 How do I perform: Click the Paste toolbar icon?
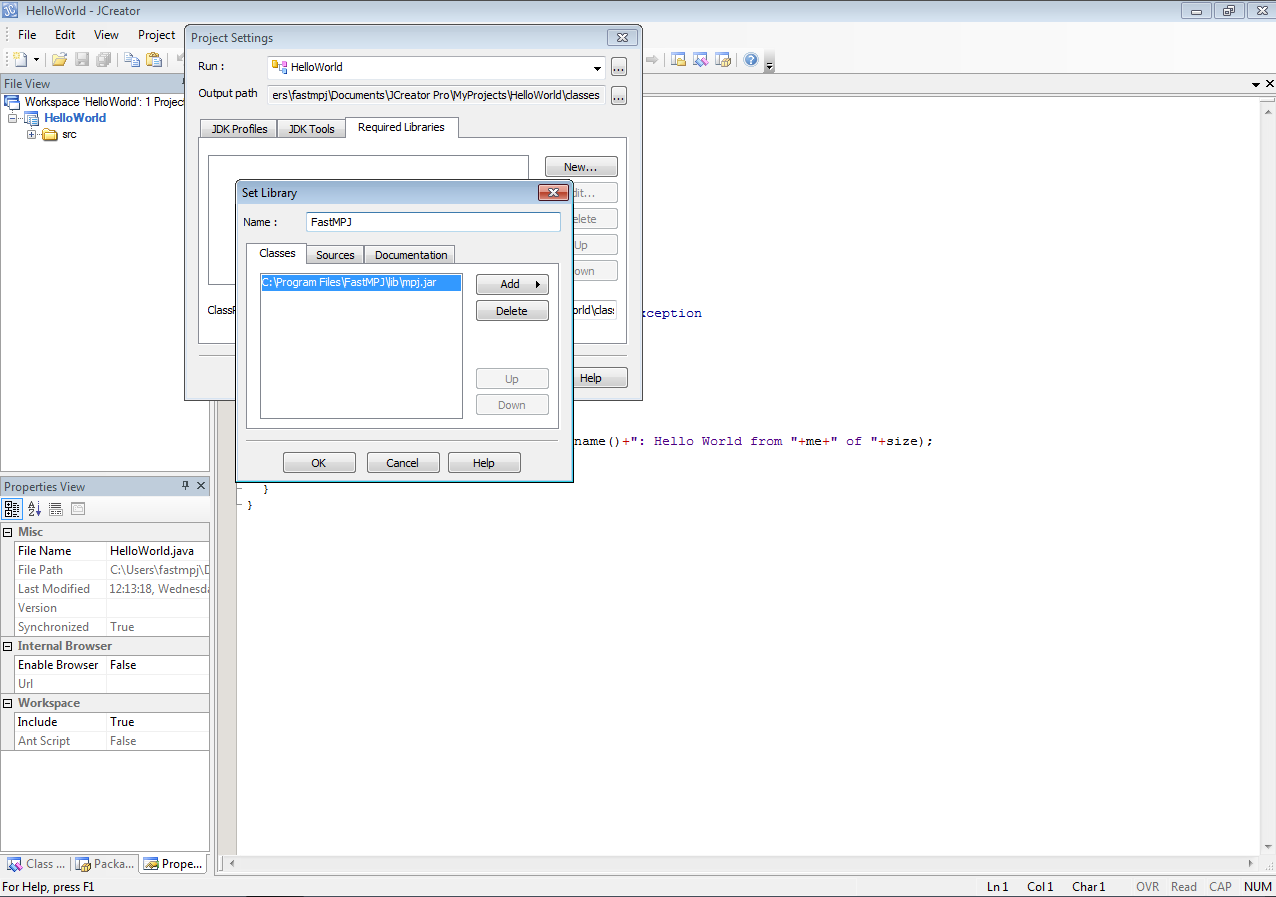(154, 60)
